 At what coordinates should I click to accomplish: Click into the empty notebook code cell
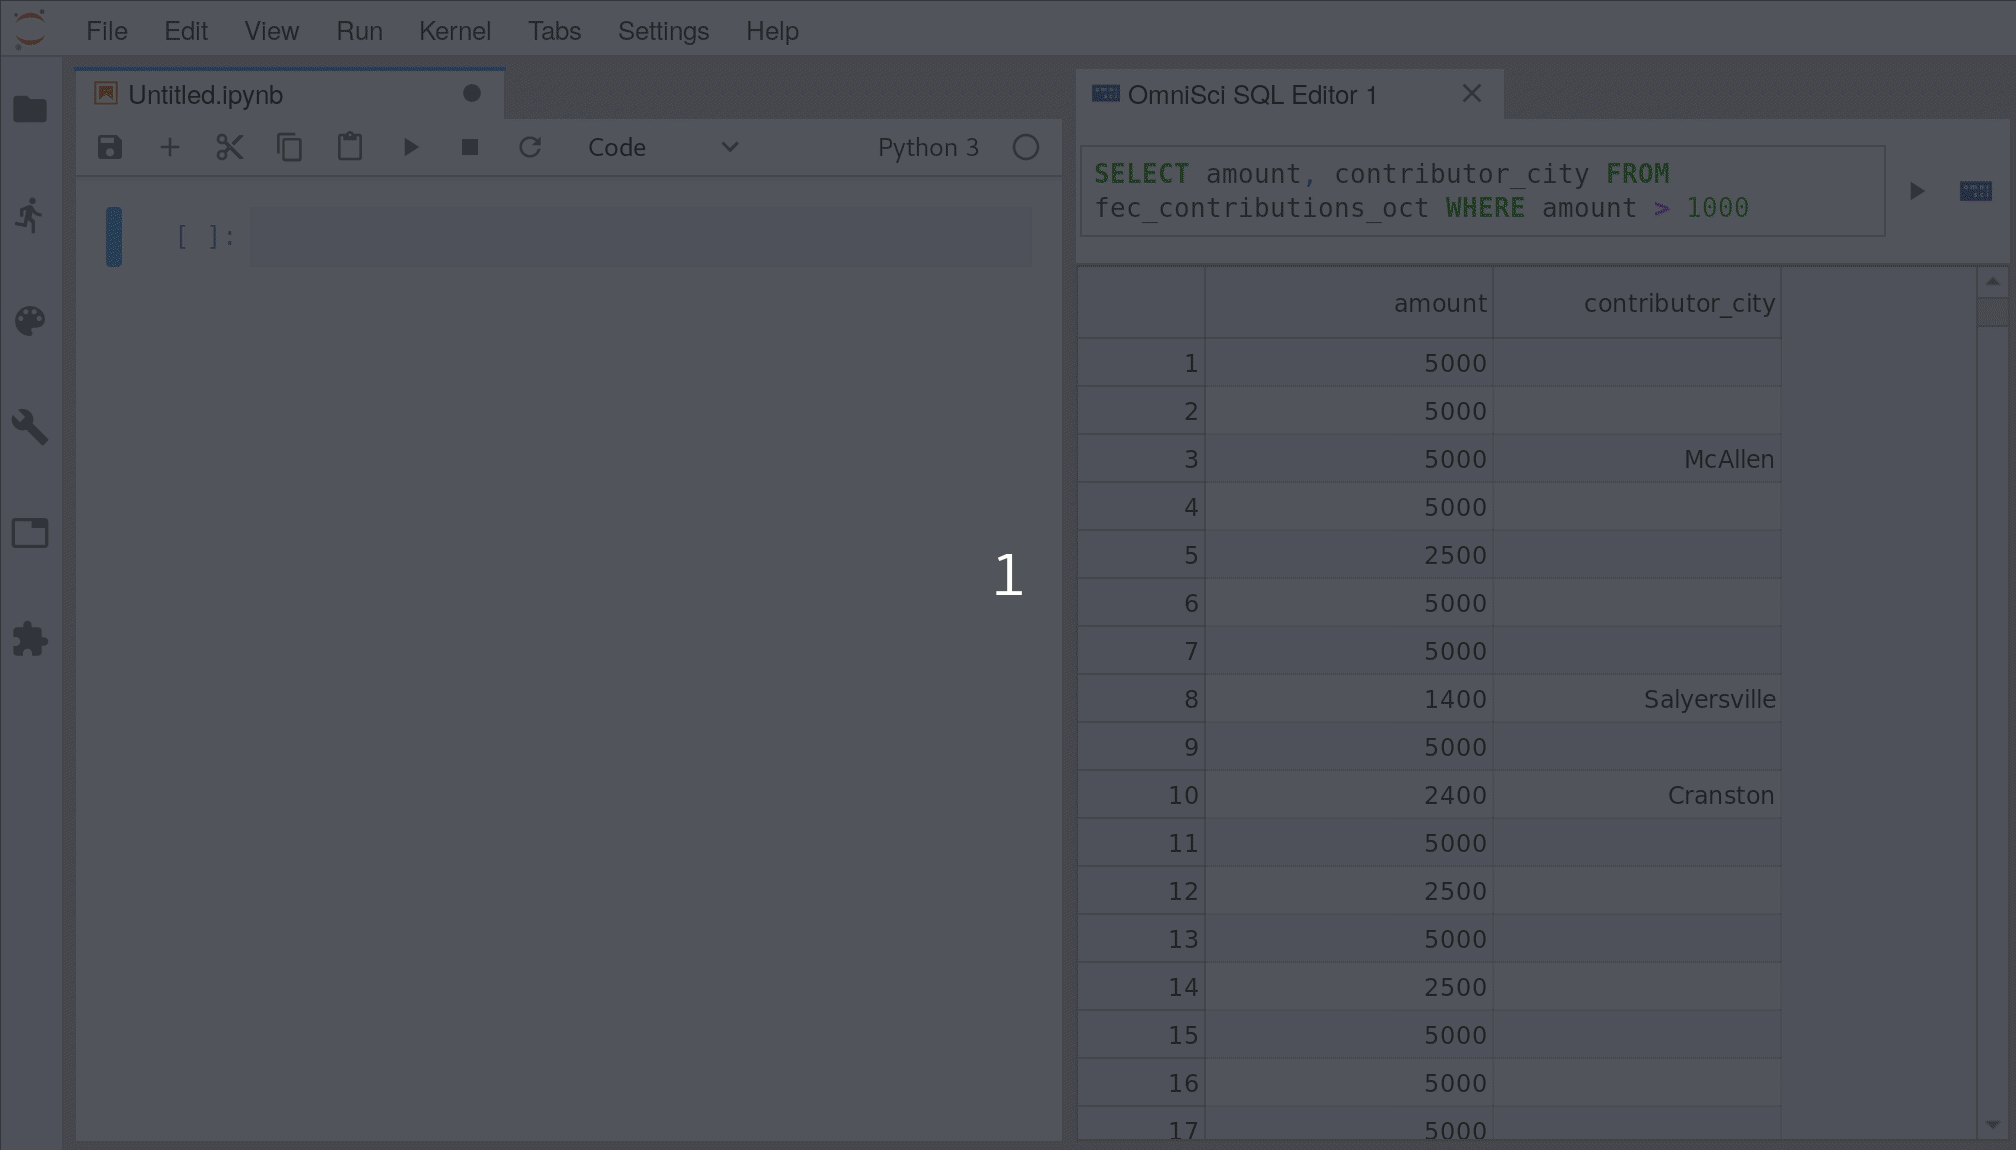[640, 237]
